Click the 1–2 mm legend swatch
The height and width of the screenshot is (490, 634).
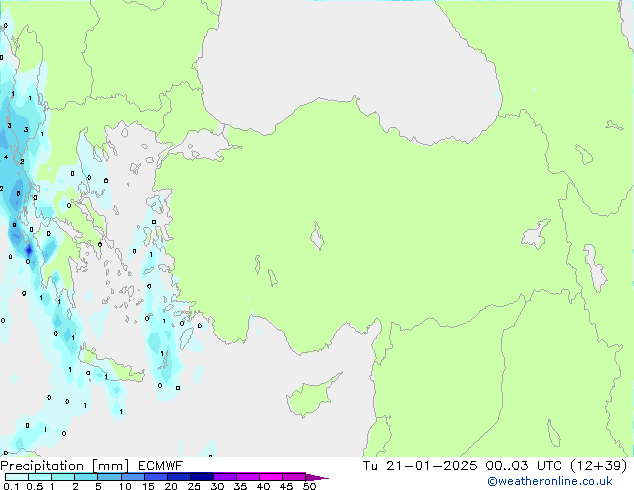[x=63, y=477]
